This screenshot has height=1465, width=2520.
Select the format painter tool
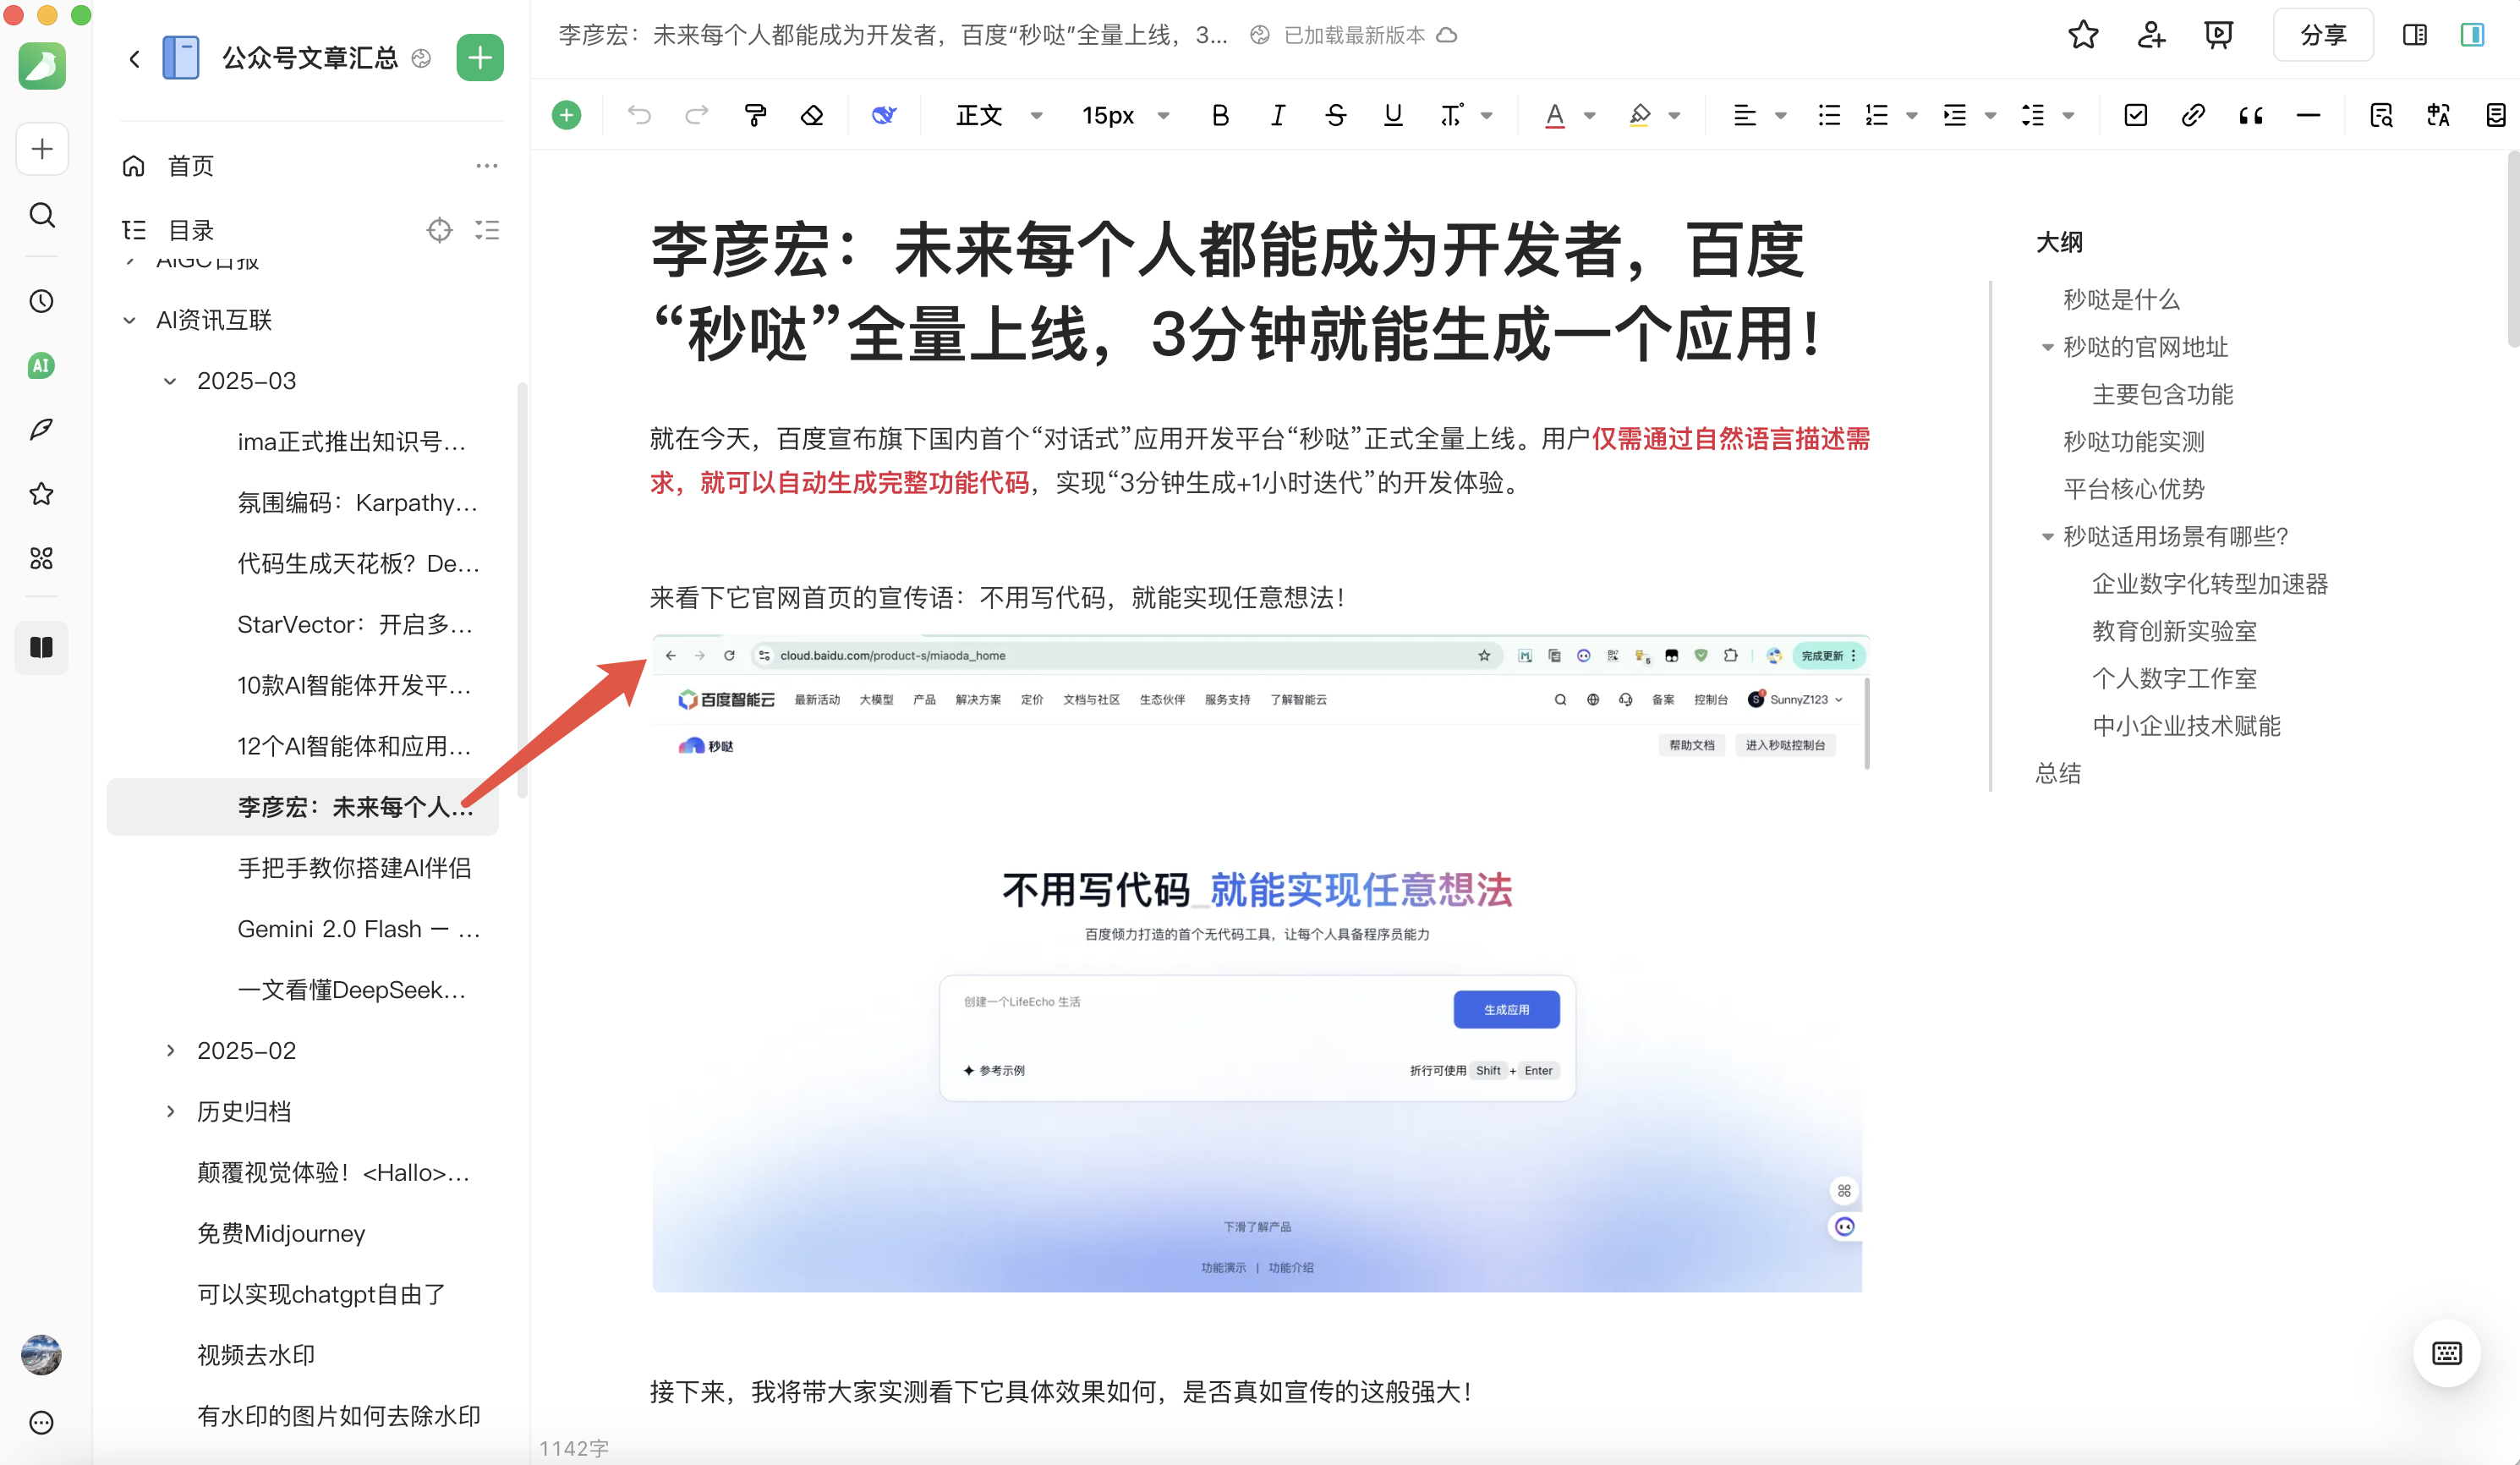click(755, 115)
